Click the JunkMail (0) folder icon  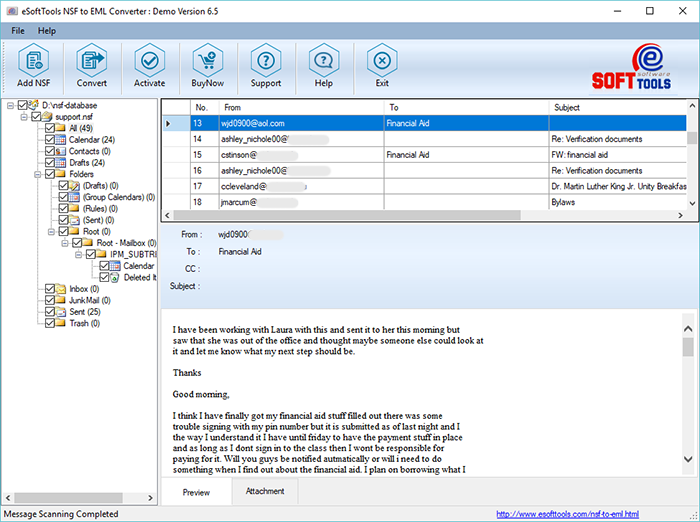(x=61, y=300)
